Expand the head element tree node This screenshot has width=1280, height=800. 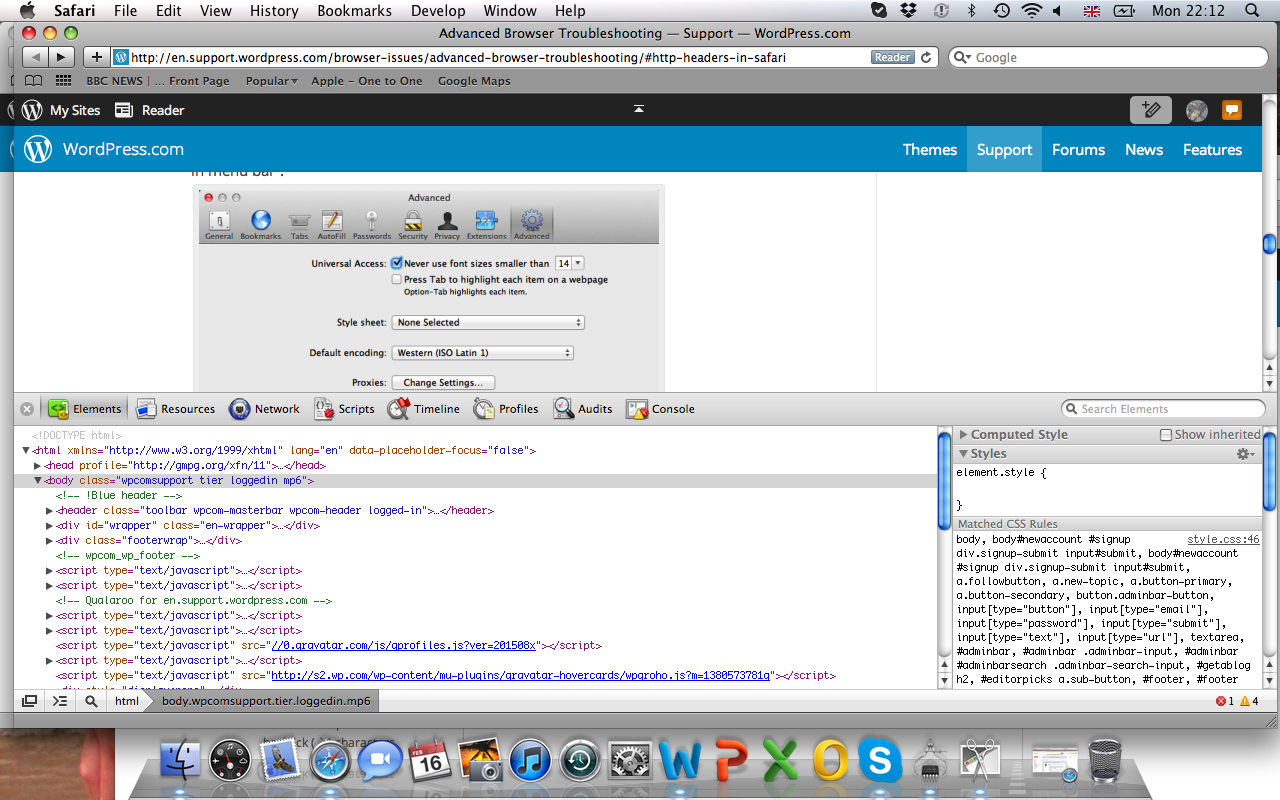click(x=38, y=466)
